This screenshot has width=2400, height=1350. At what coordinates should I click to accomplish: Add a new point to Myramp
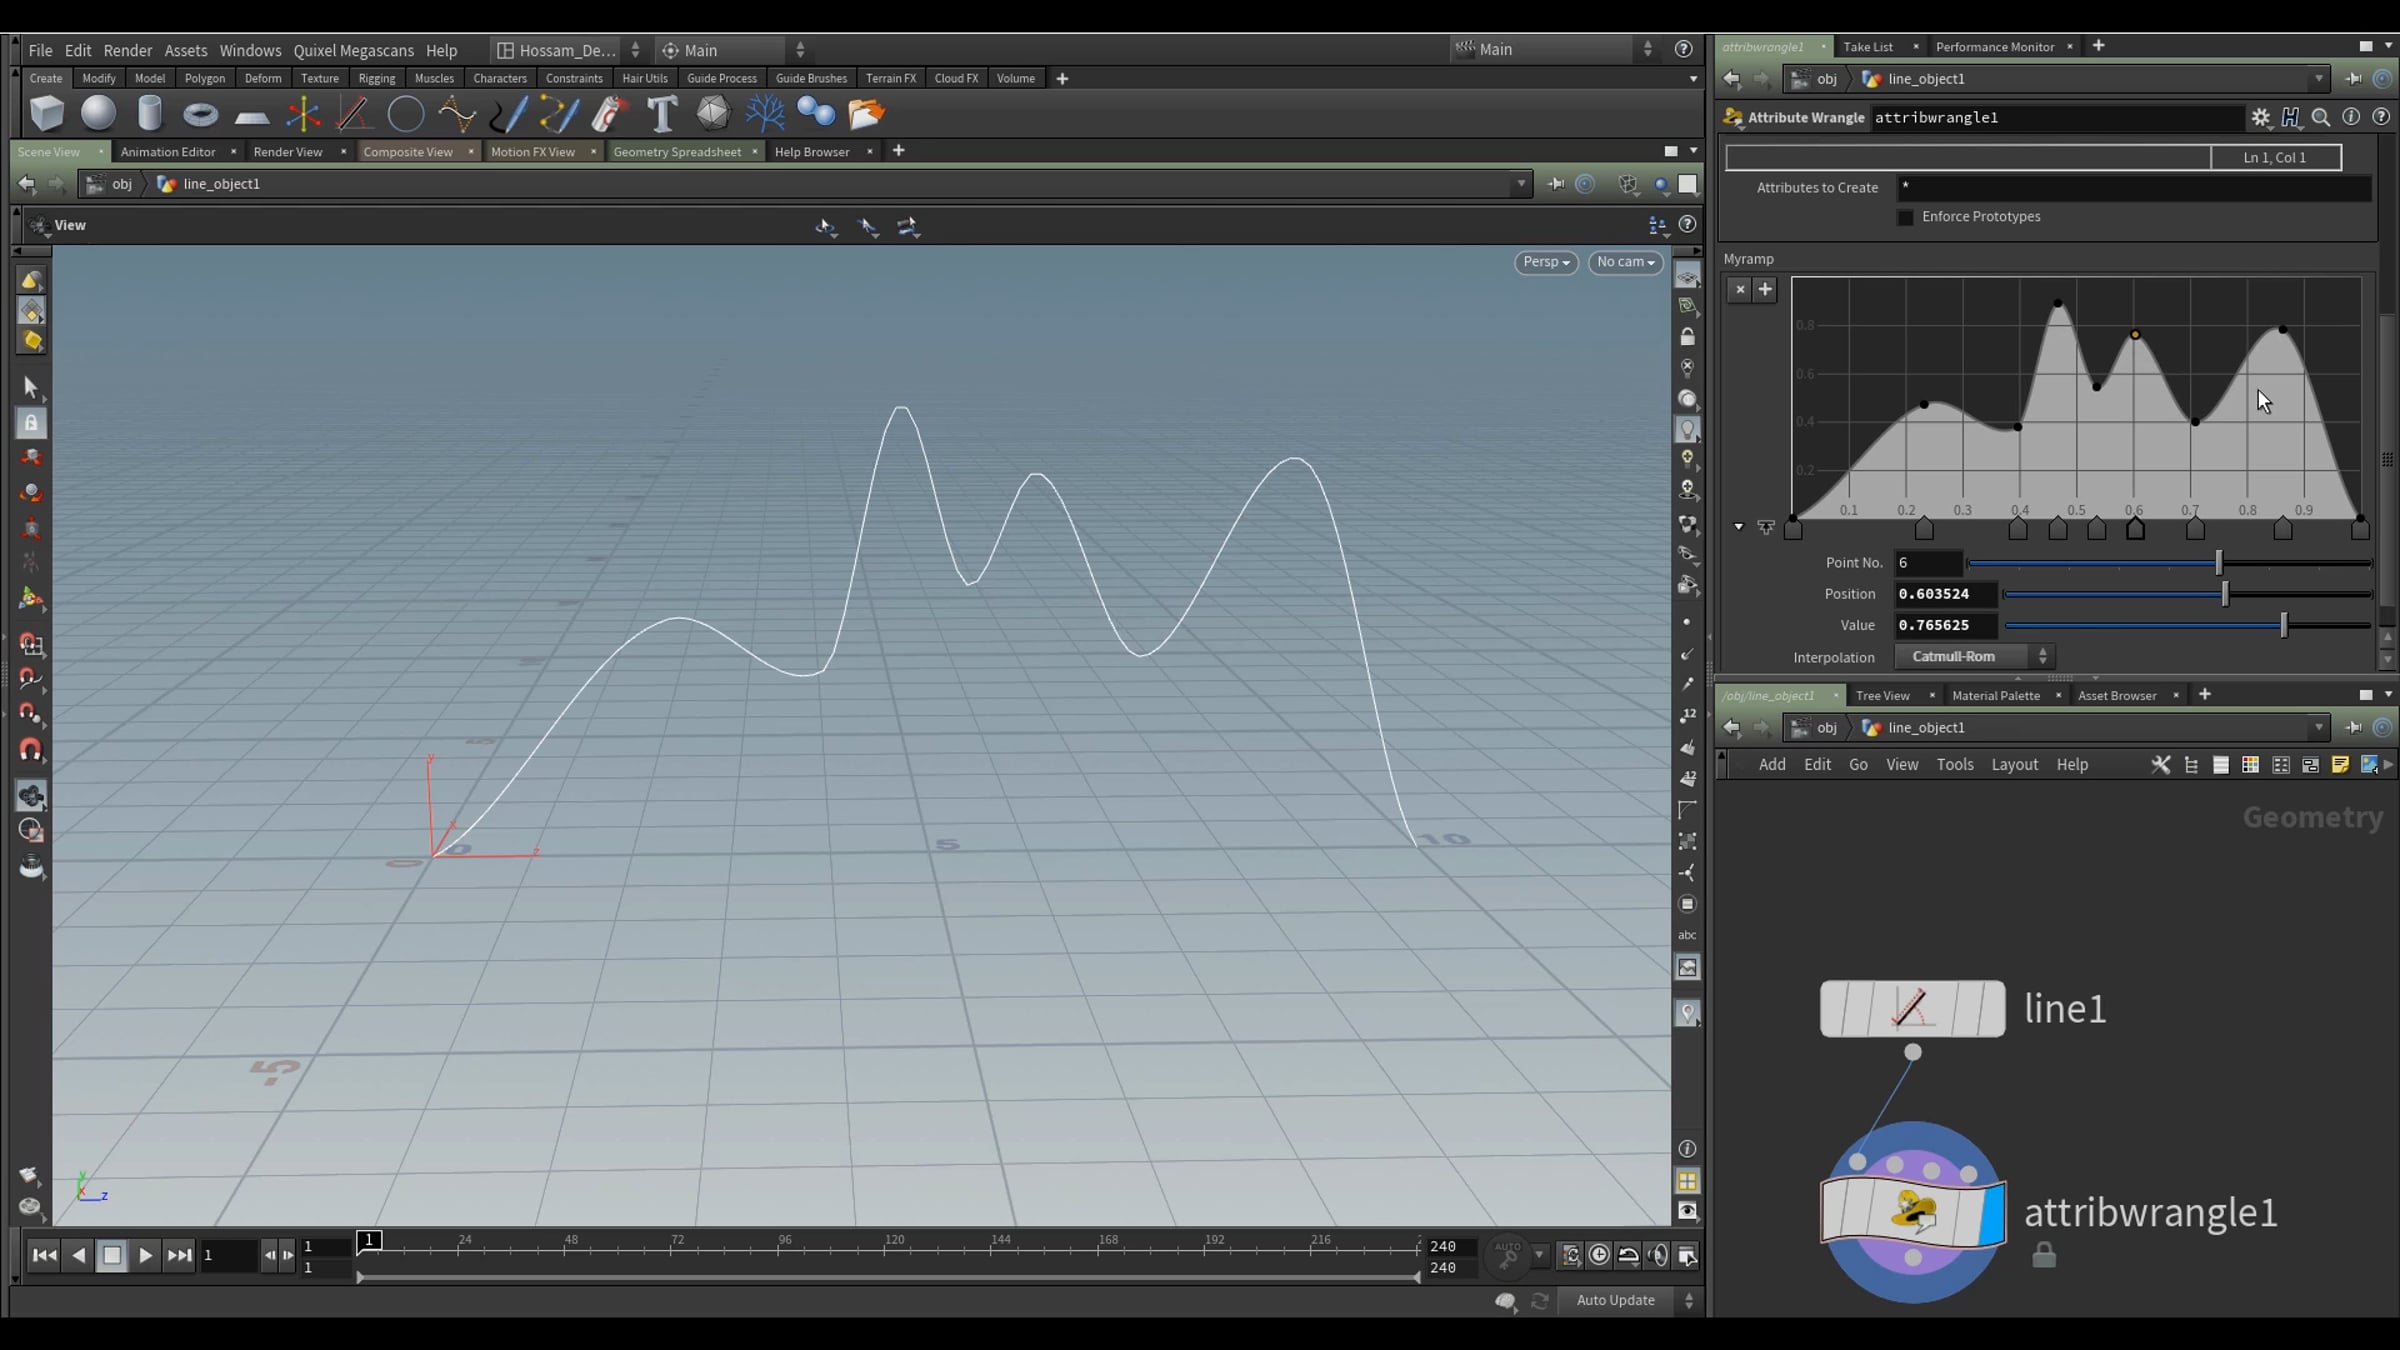coord(1765,290)
